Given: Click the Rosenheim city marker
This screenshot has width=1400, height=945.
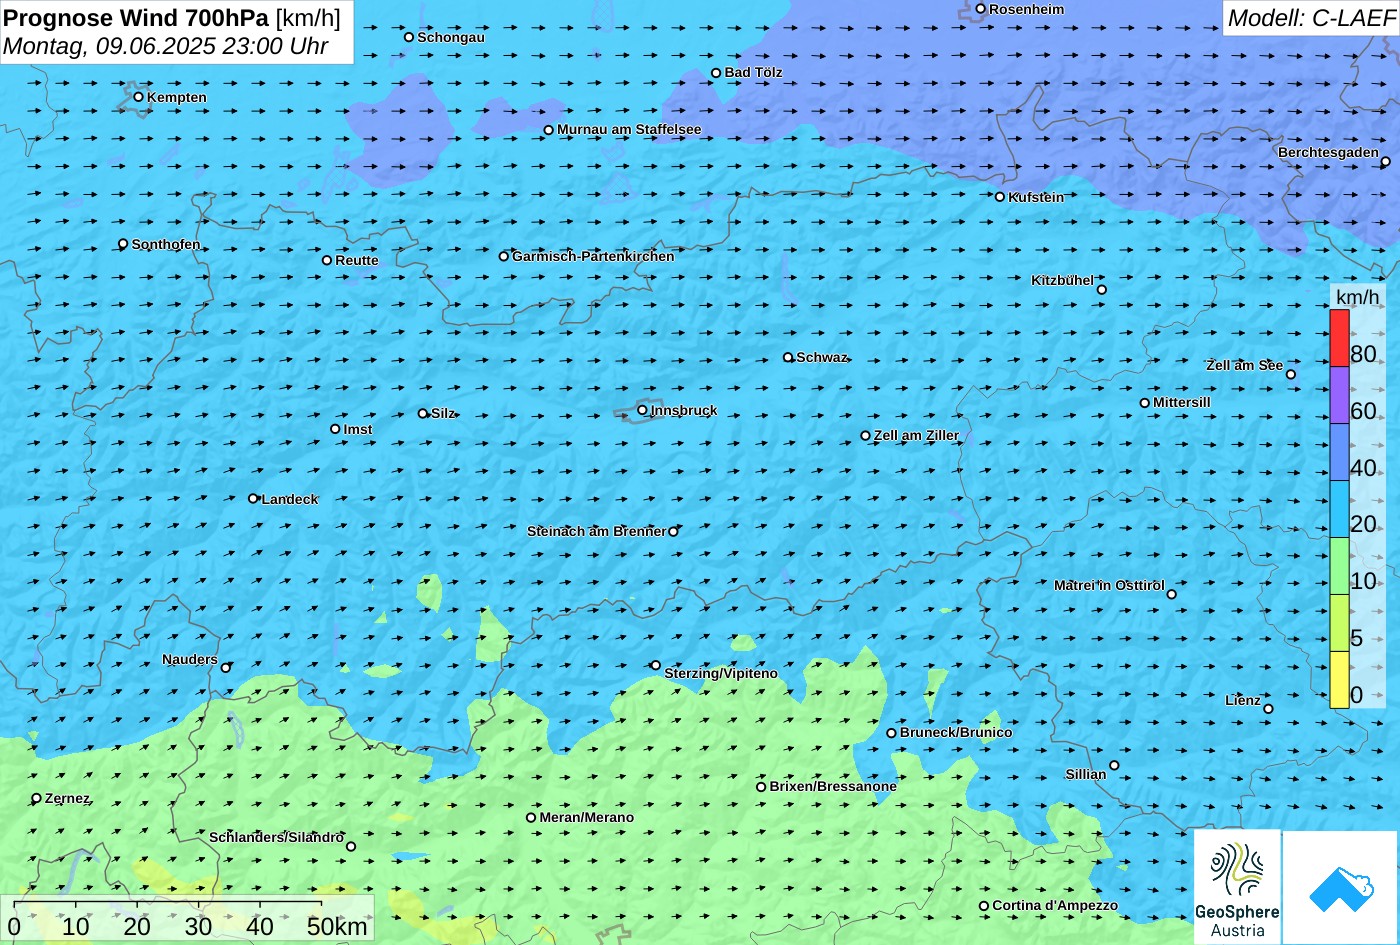Looking at the screenshot, I should (x=981, y=9).
